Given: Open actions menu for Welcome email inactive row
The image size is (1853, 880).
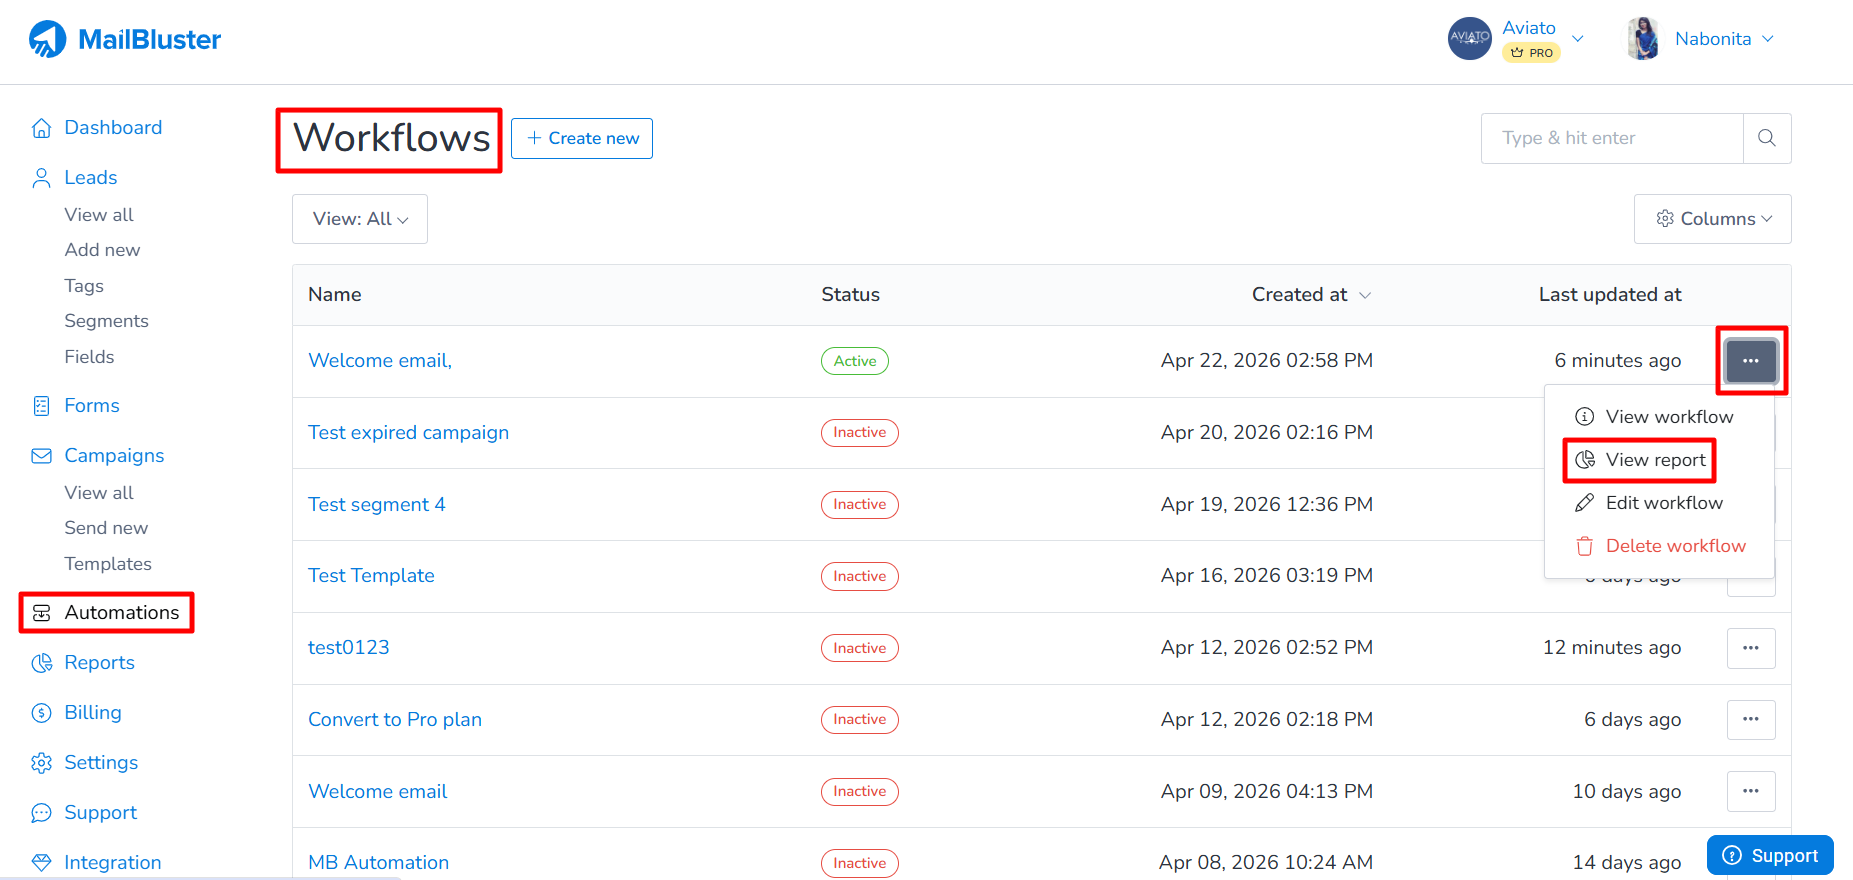Looking at the screenshot, I should 1751,791.
